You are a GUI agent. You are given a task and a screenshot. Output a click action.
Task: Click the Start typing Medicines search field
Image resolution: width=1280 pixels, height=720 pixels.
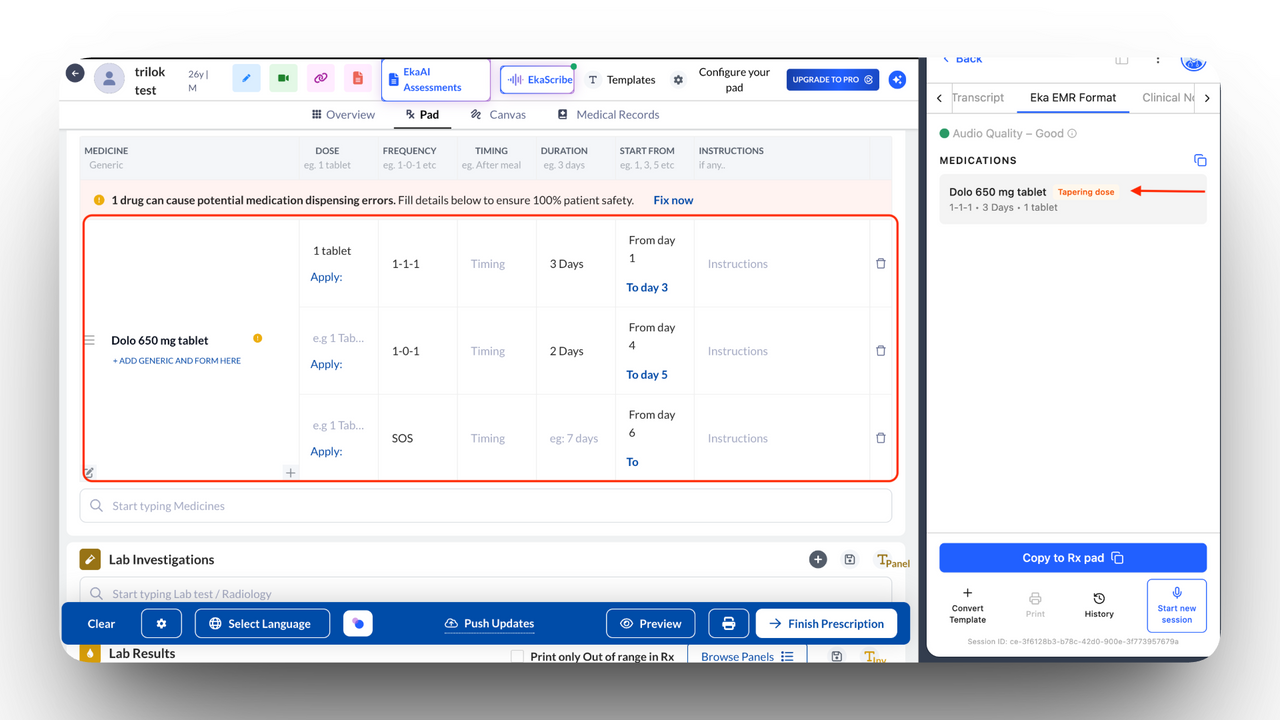485,506
